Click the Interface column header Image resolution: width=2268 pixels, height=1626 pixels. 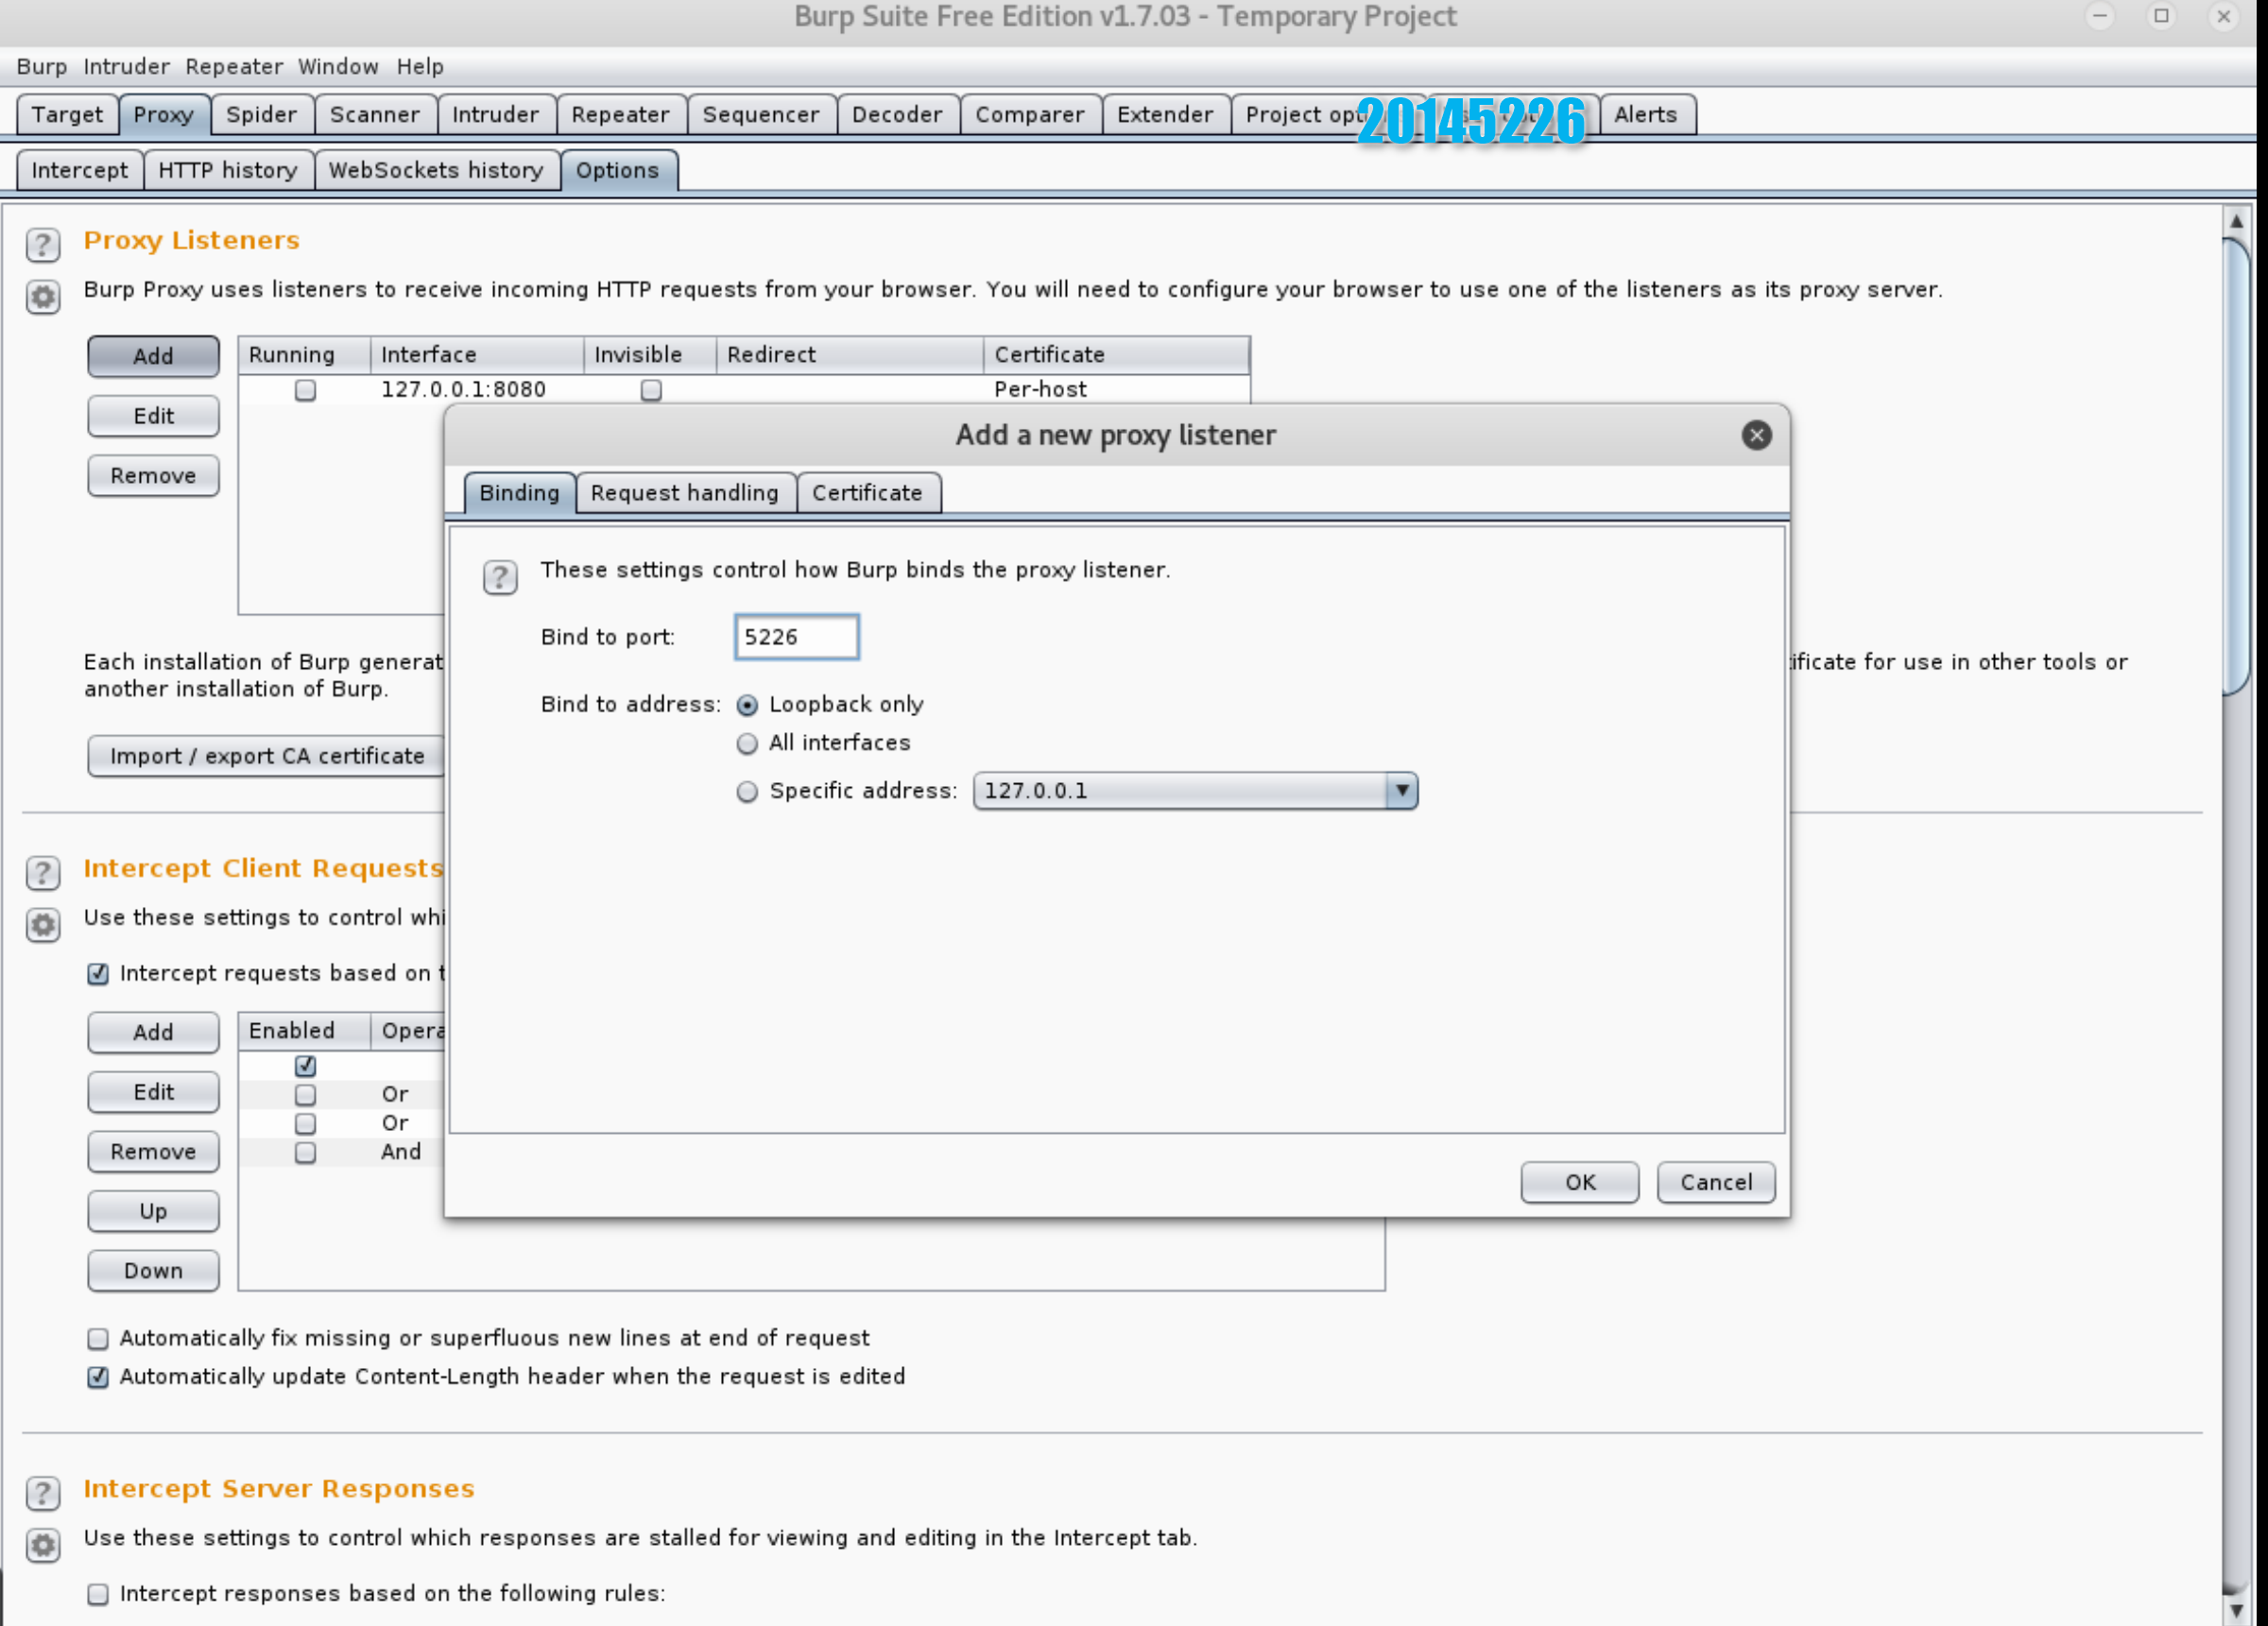(x=477, y=355)
